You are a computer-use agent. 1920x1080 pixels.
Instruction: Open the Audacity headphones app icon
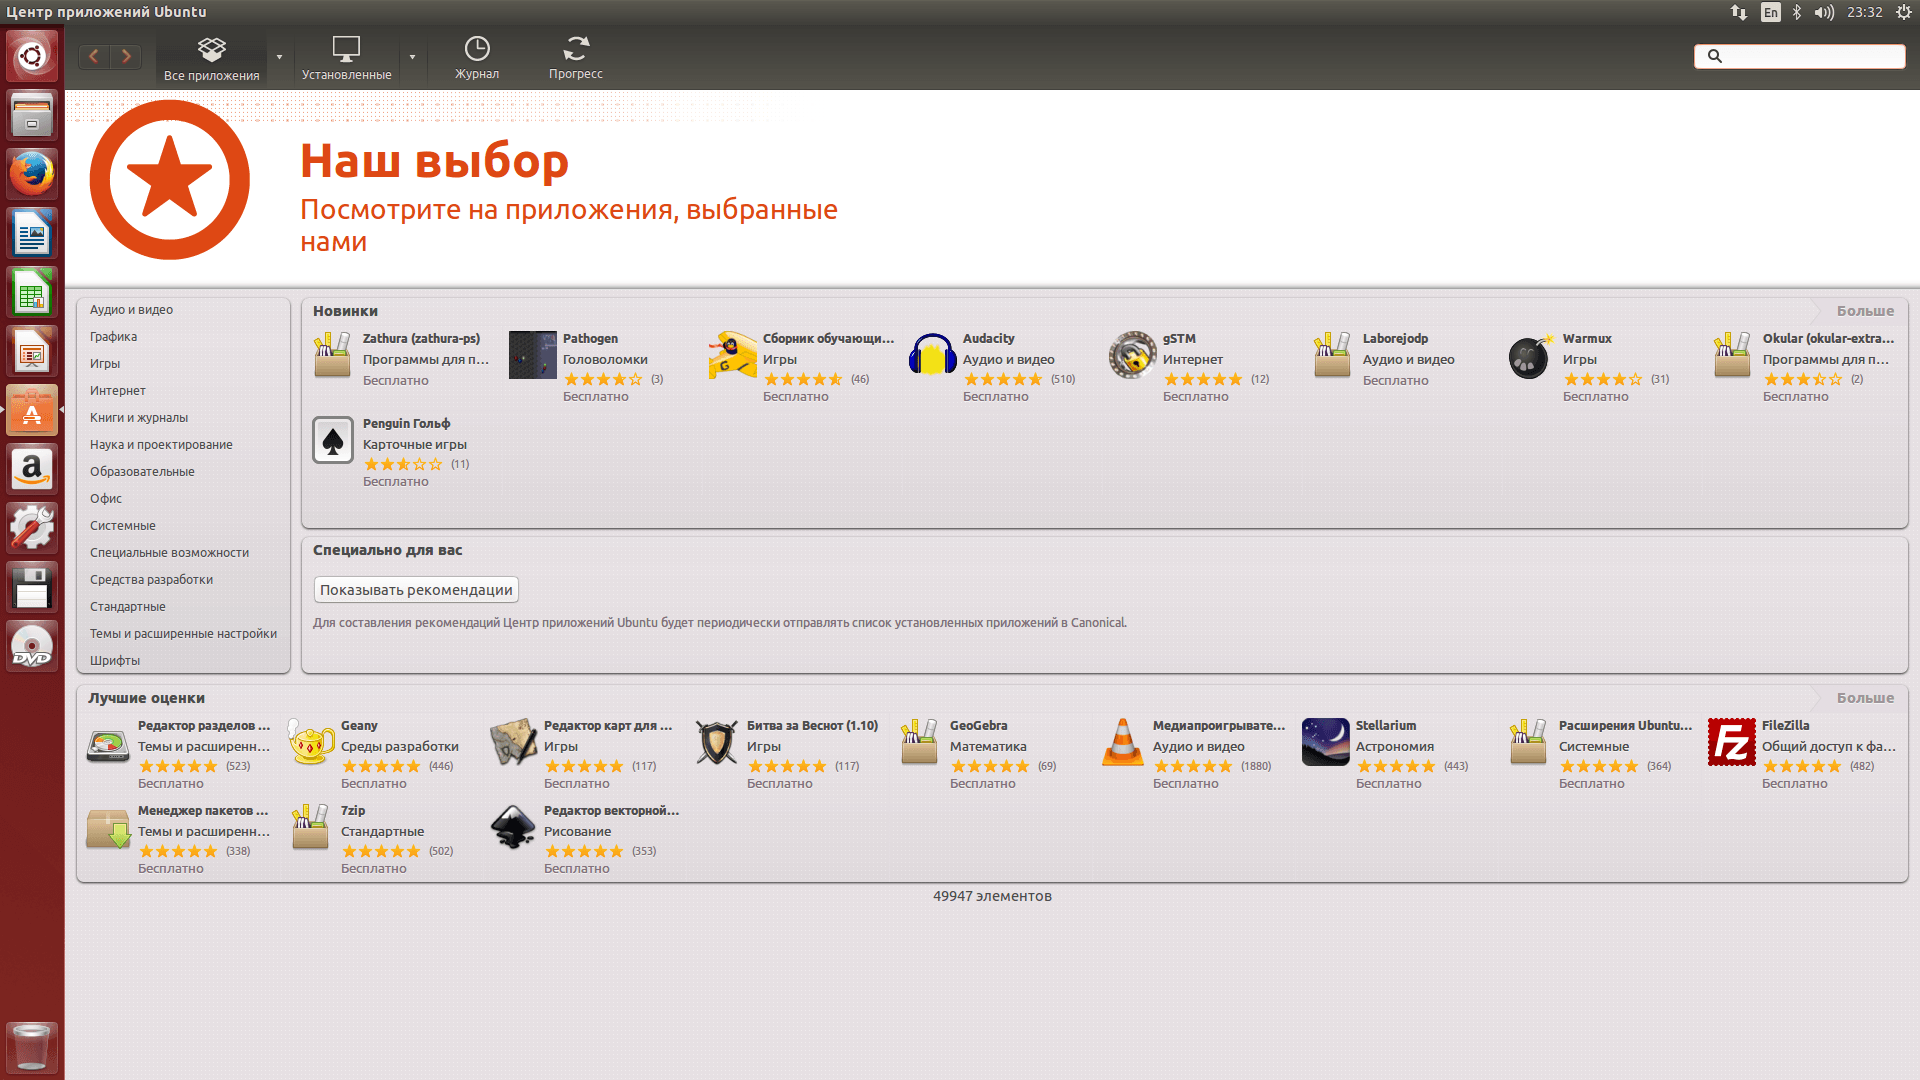[932, 355]
